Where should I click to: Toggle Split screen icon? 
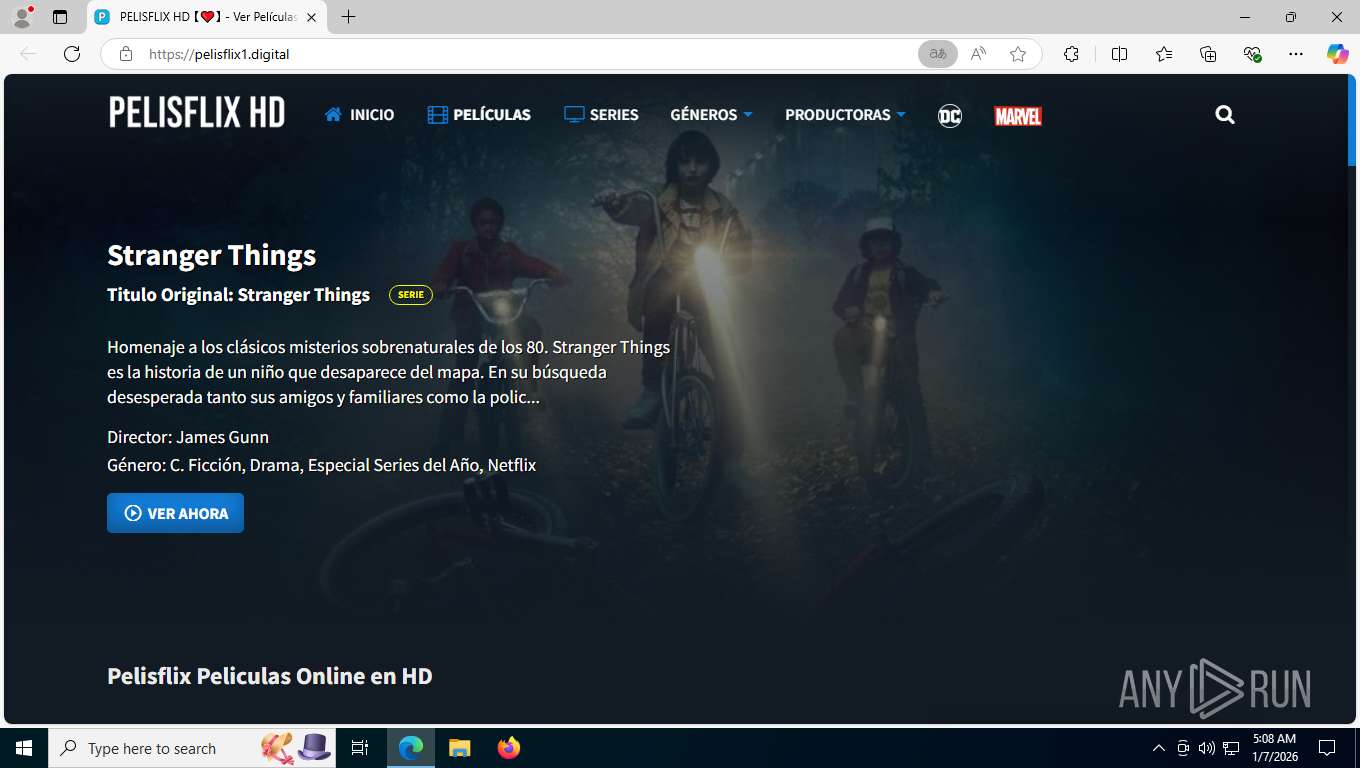click(1119, 54)
